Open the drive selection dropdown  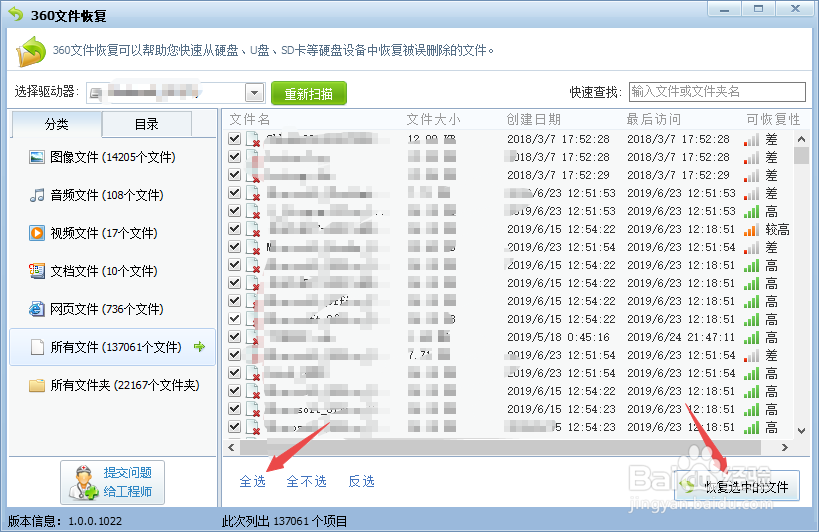tap(254, 93)
